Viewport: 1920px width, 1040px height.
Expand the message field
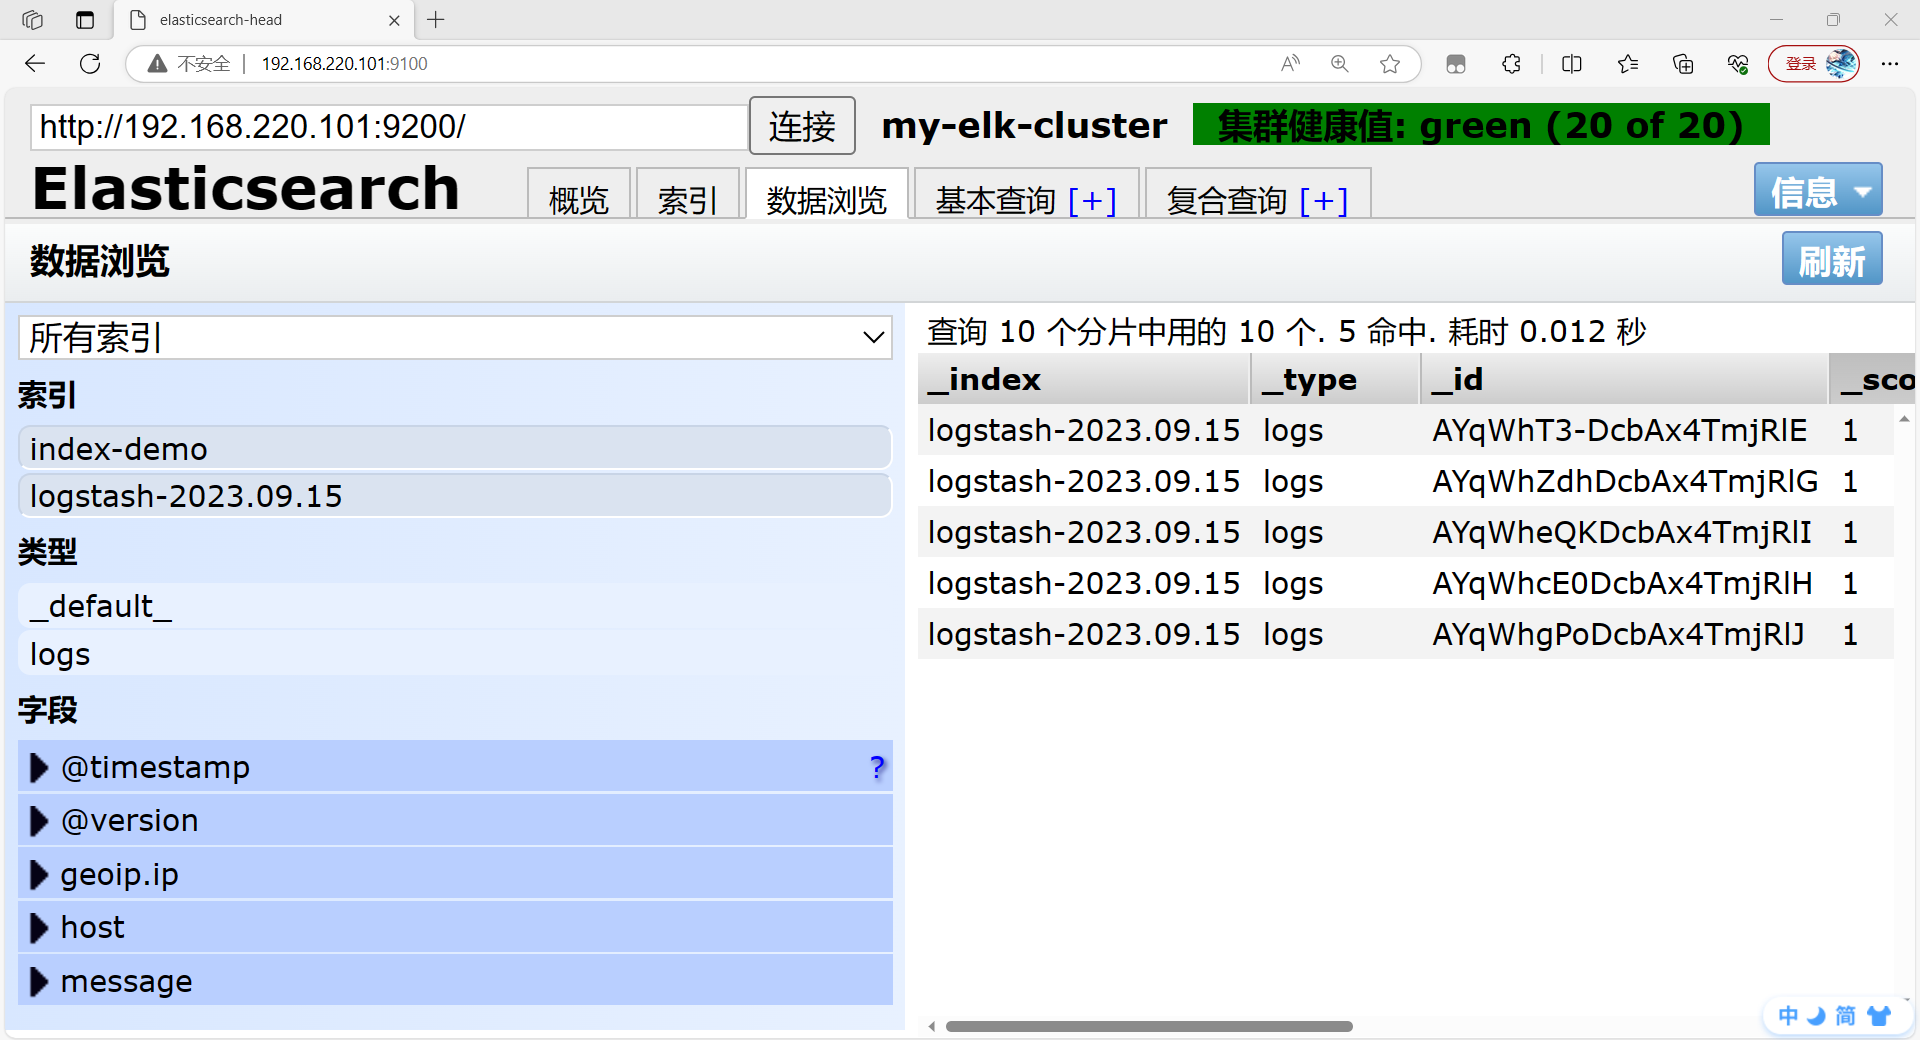[x=38, y=981]
